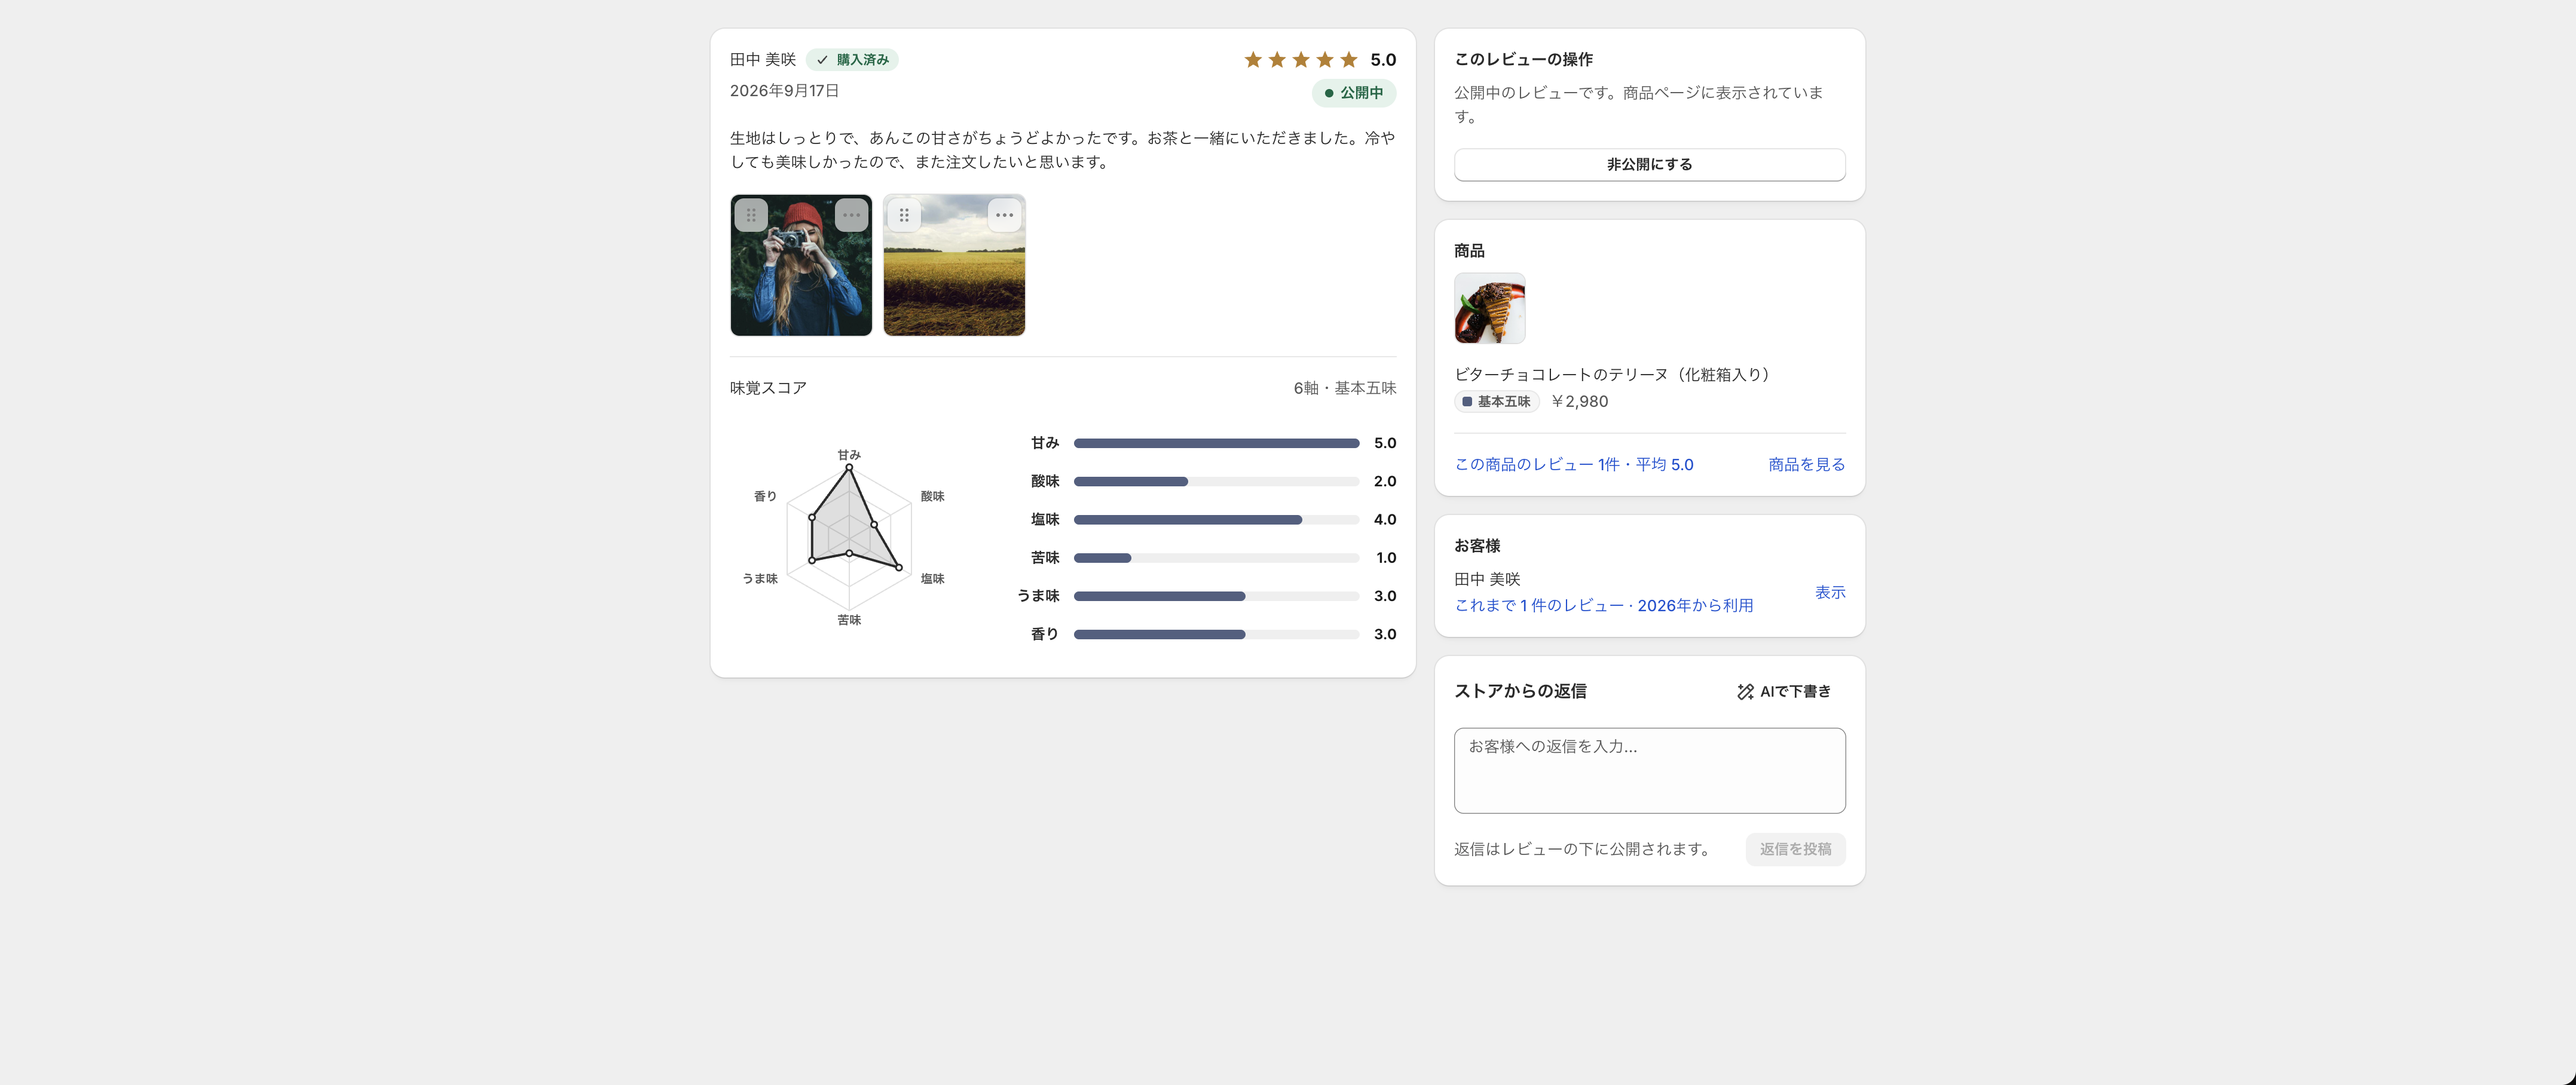Click the 塩味 score bar

pyautogui.click(x=1216, y=520)
